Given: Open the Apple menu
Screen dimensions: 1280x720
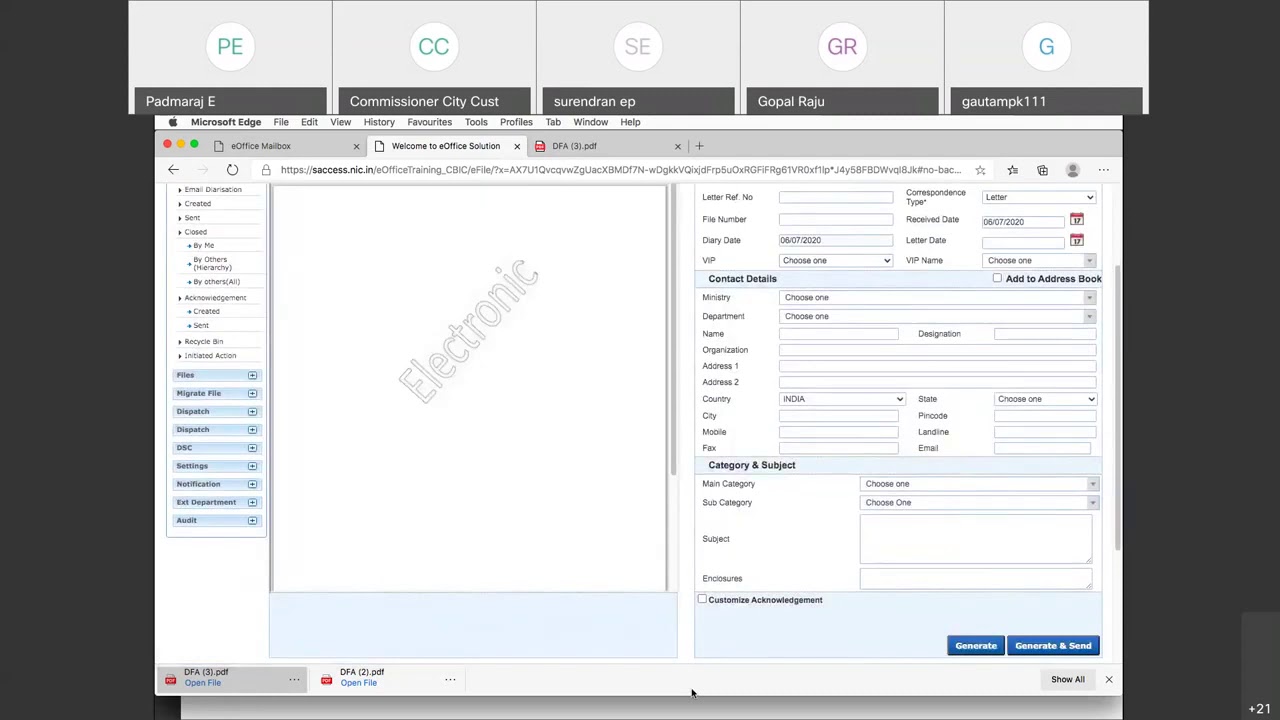Looking at the screenshot, I should [x=172, y=122].
